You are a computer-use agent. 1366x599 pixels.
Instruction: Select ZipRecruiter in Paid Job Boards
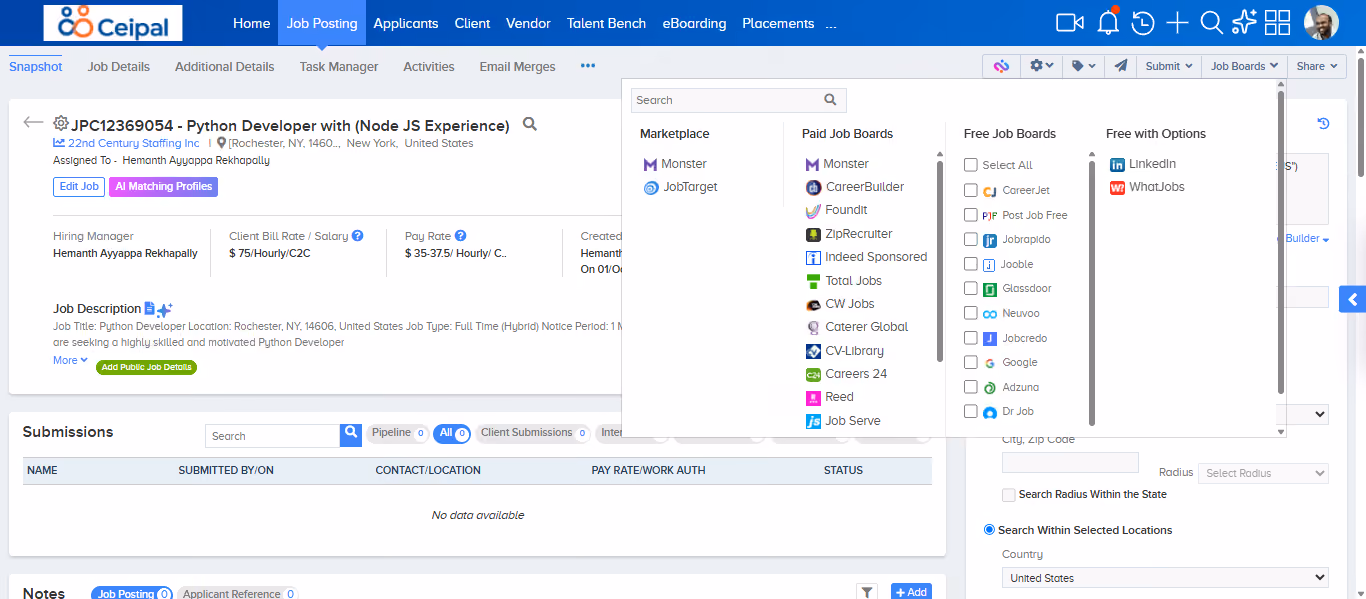[849, 234]
